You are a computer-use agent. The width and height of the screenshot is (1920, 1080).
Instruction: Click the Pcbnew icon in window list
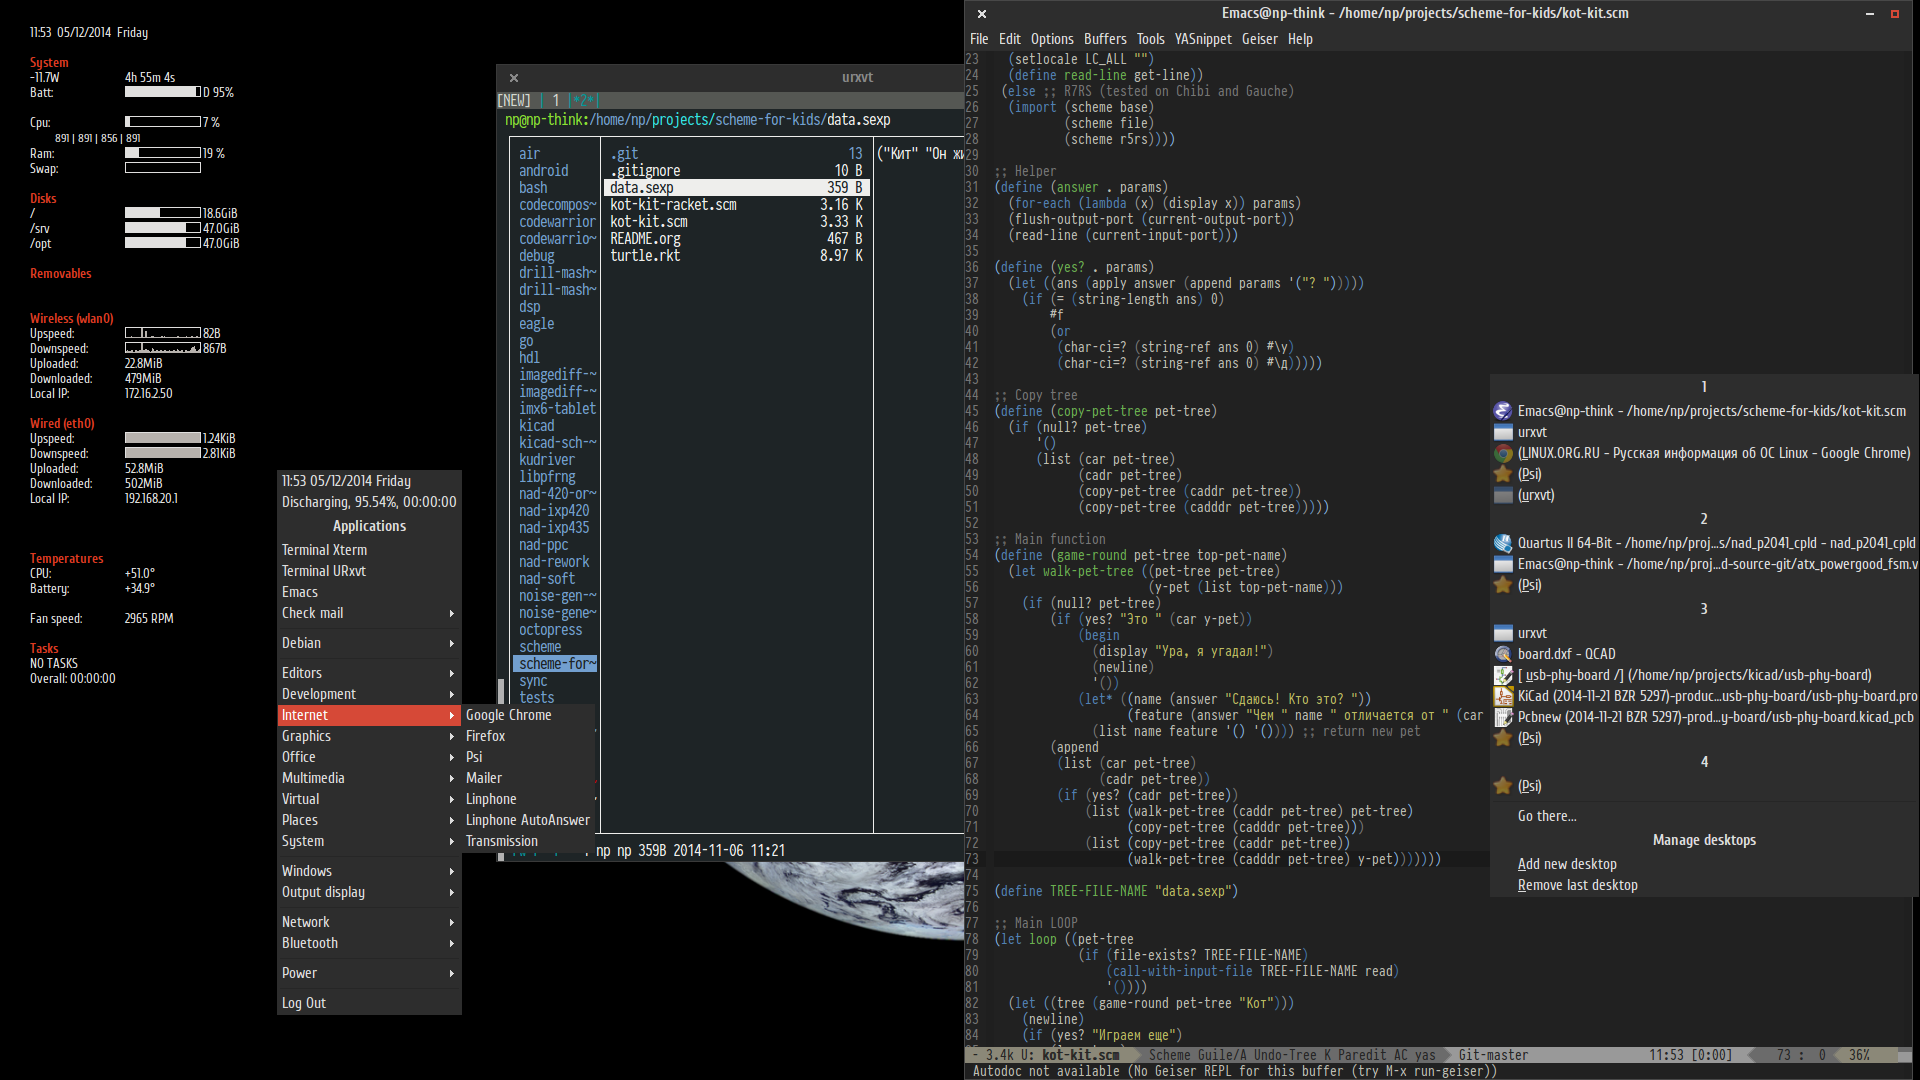tap(1502, 717)
